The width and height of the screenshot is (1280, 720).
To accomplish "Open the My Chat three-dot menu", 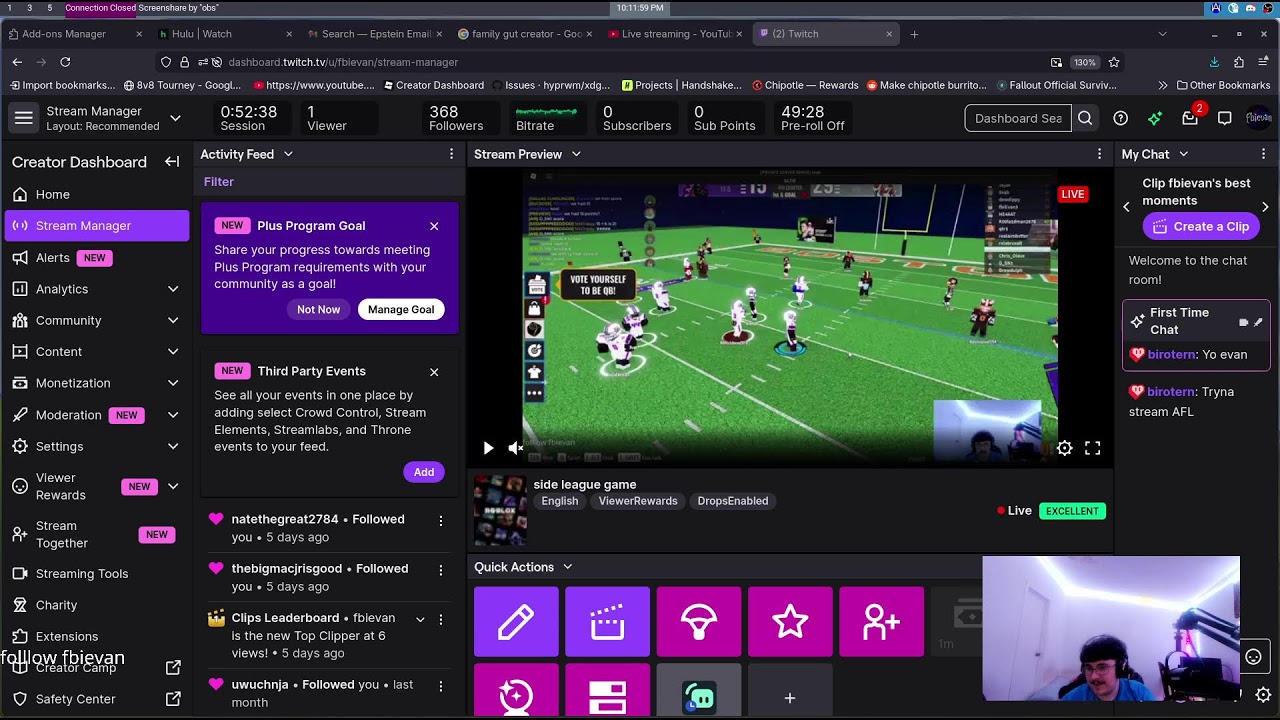I will click(1263, 154).
